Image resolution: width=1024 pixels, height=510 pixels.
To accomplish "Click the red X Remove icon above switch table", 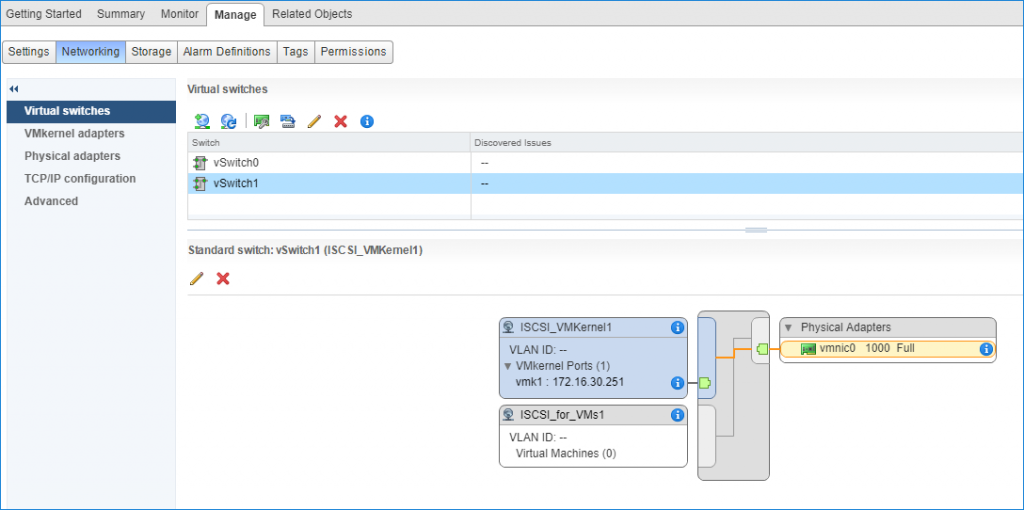I will coord(340,121).
